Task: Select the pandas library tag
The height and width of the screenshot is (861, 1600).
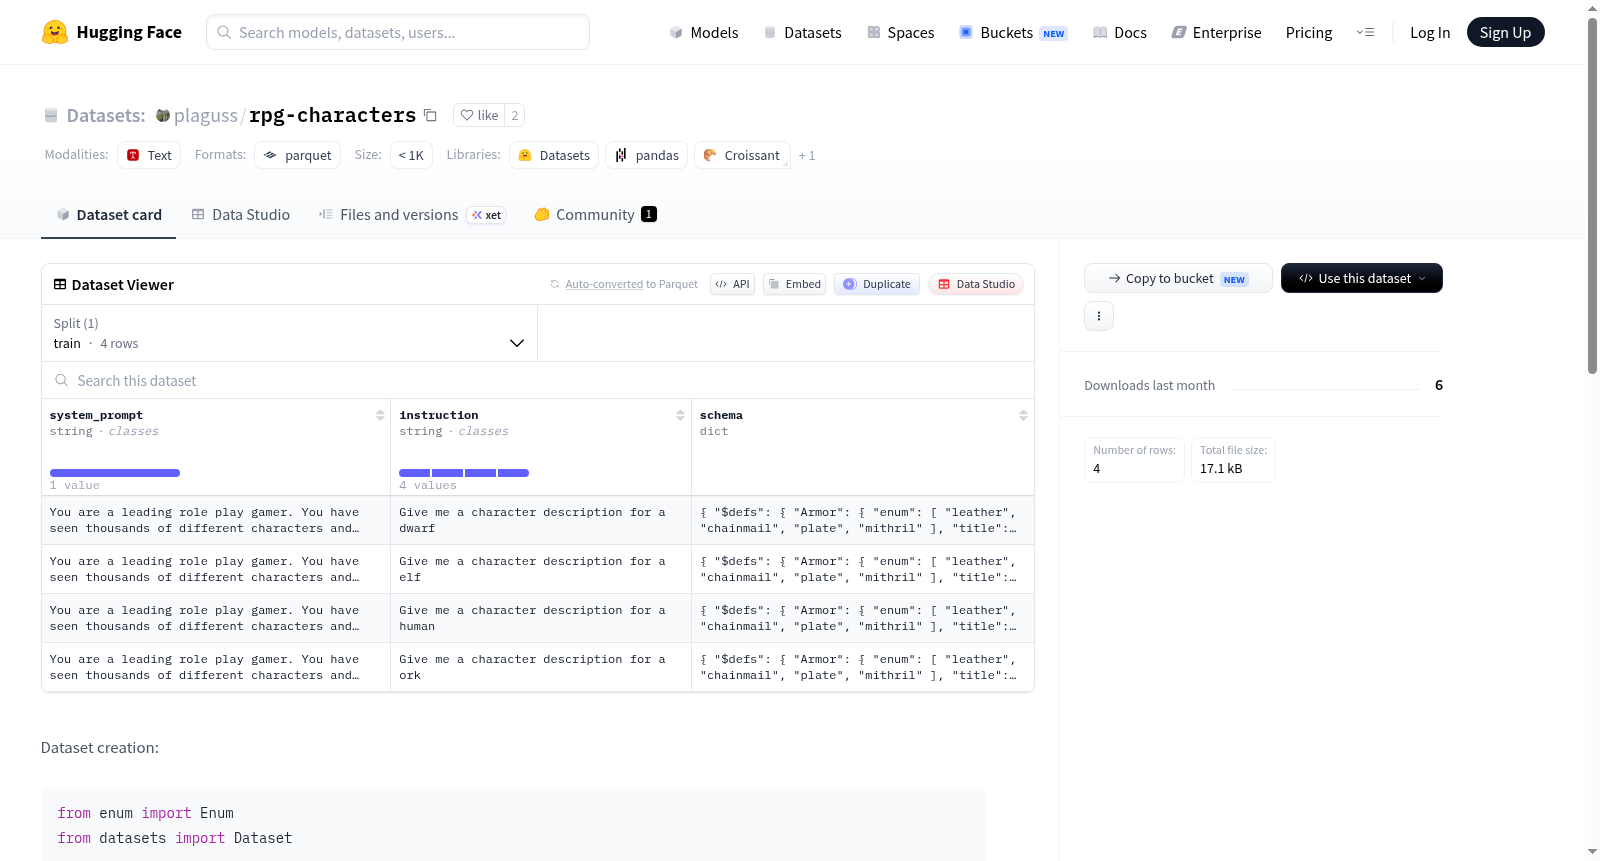Action: tap(647, 155)
